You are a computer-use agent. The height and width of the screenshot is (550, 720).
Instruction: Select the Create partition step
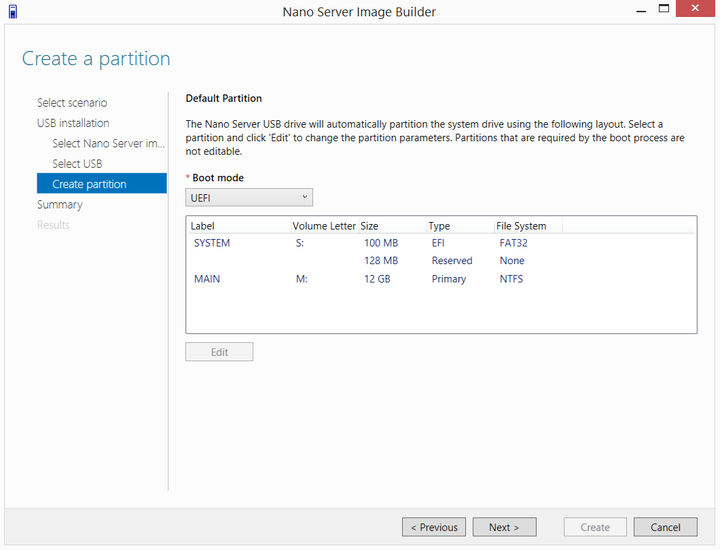pos(101,184)
